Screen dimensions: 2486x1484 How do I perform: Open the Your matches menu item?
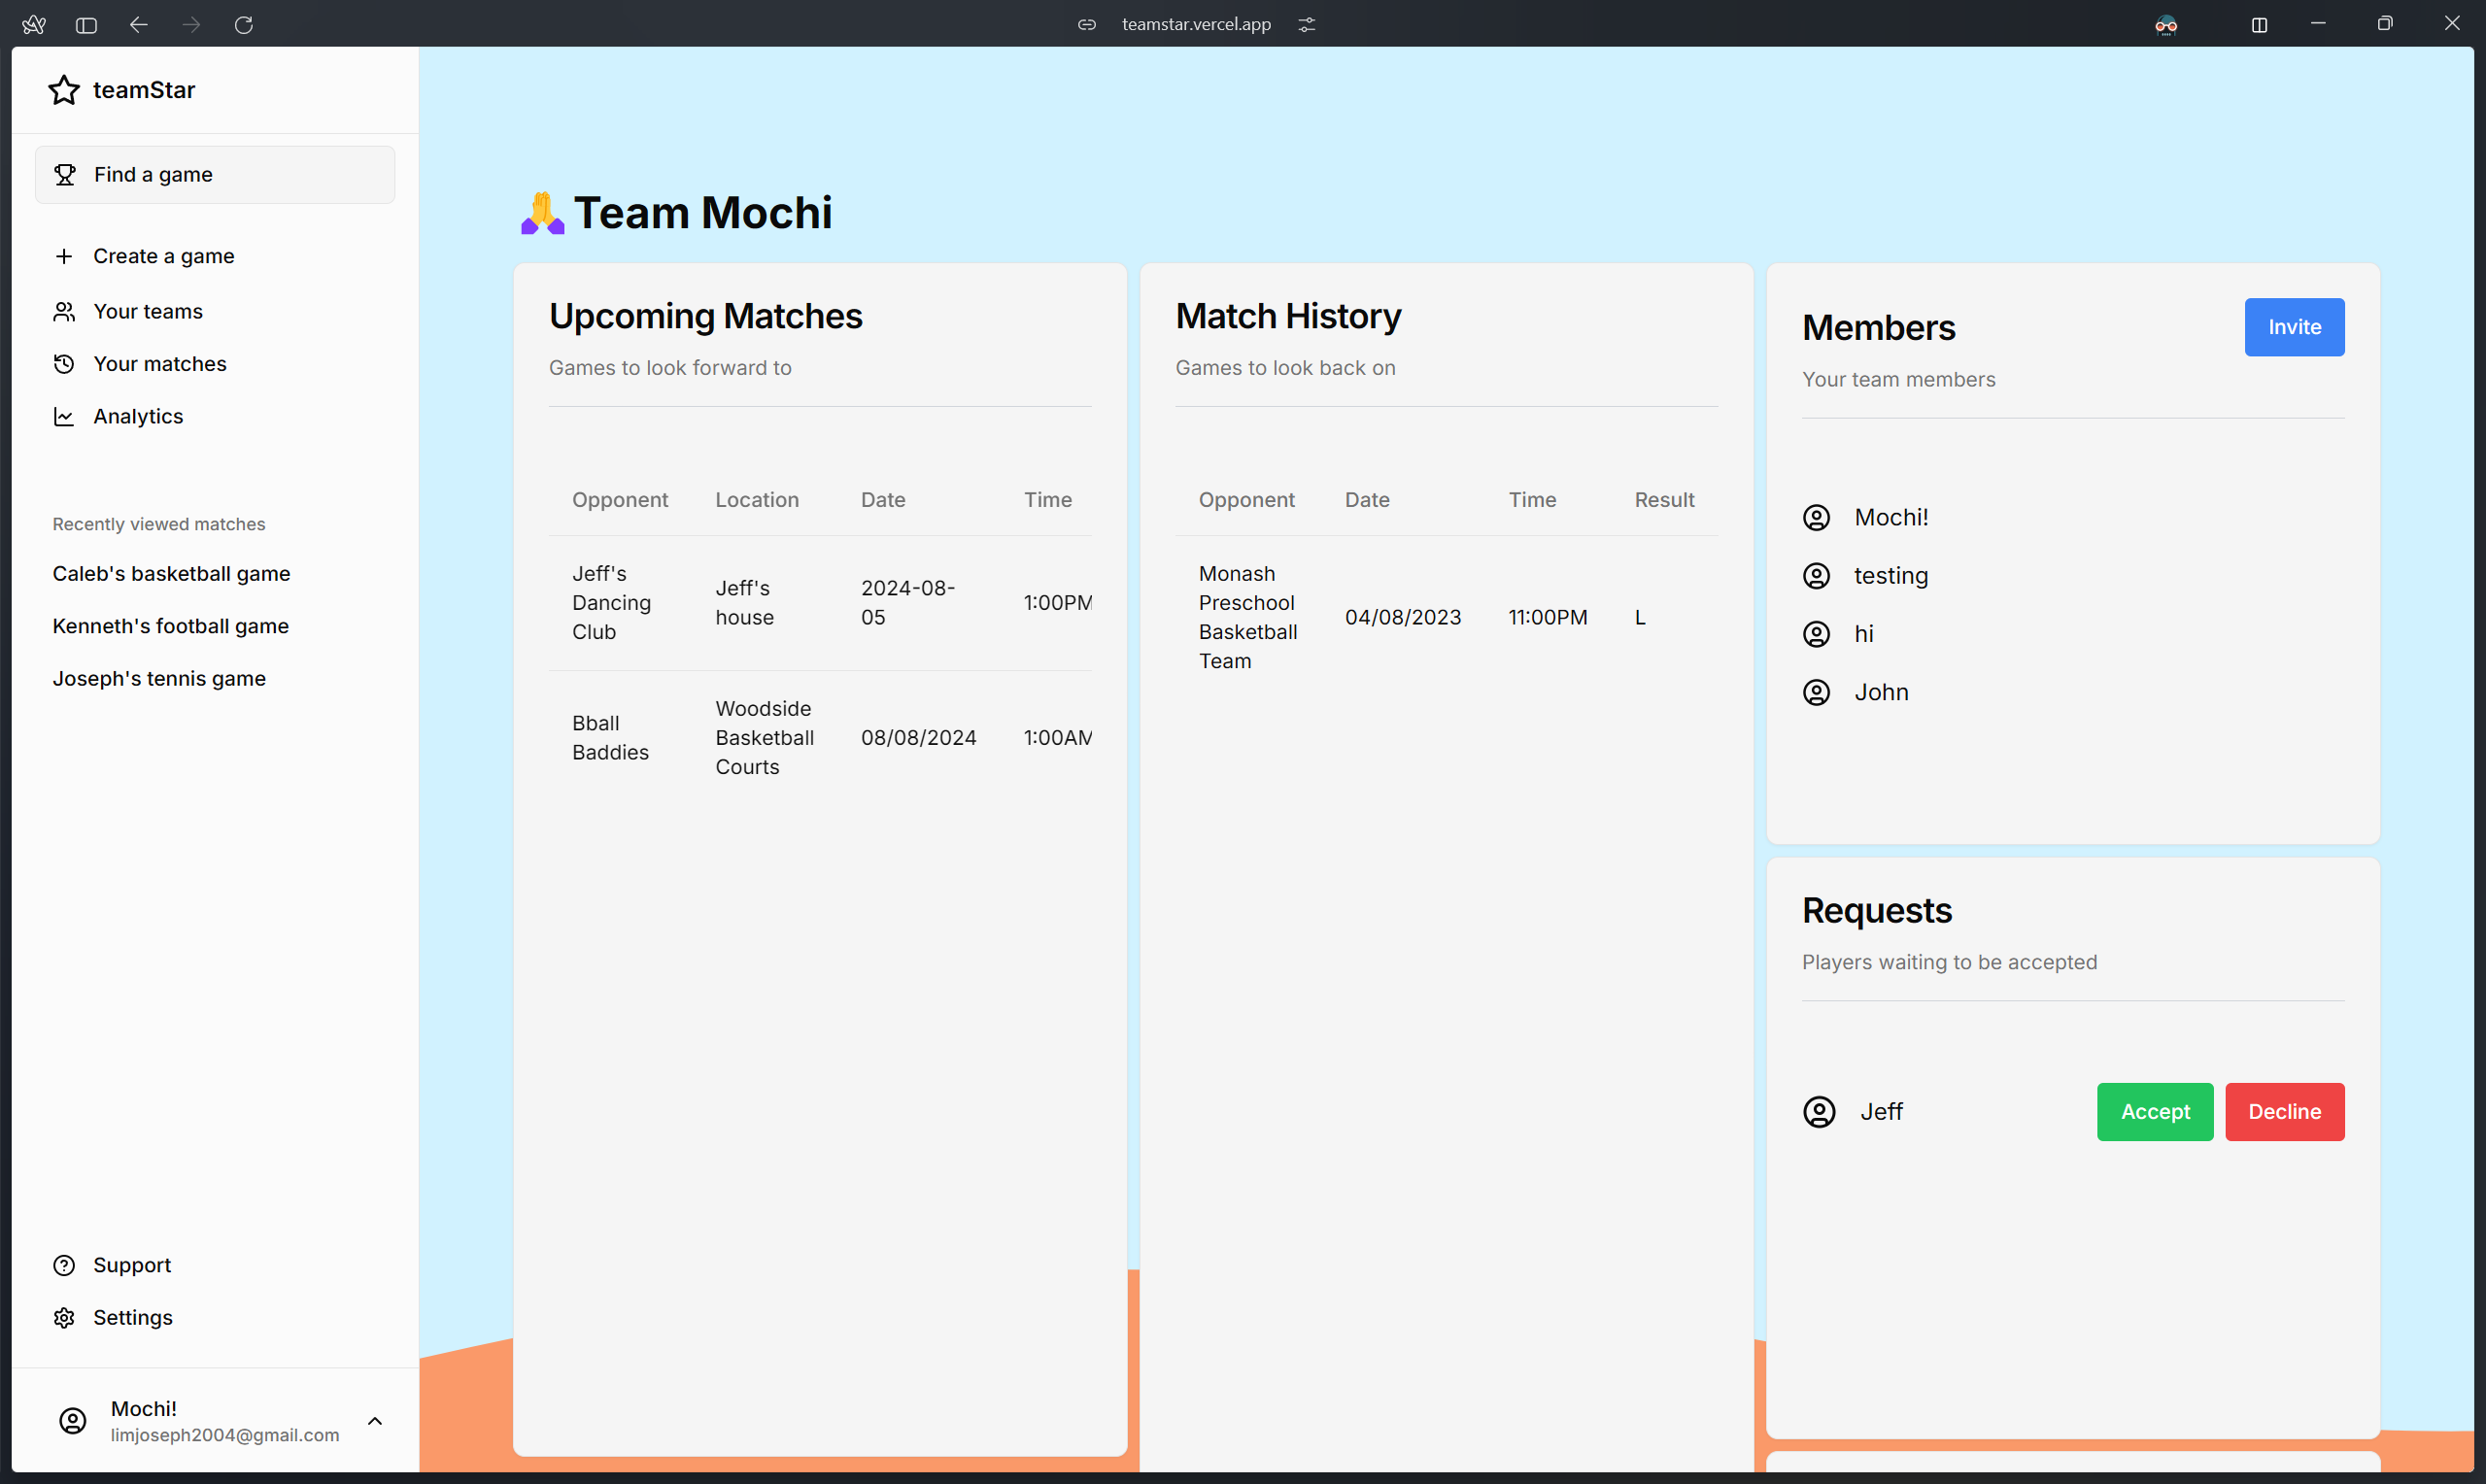(160, 364)
